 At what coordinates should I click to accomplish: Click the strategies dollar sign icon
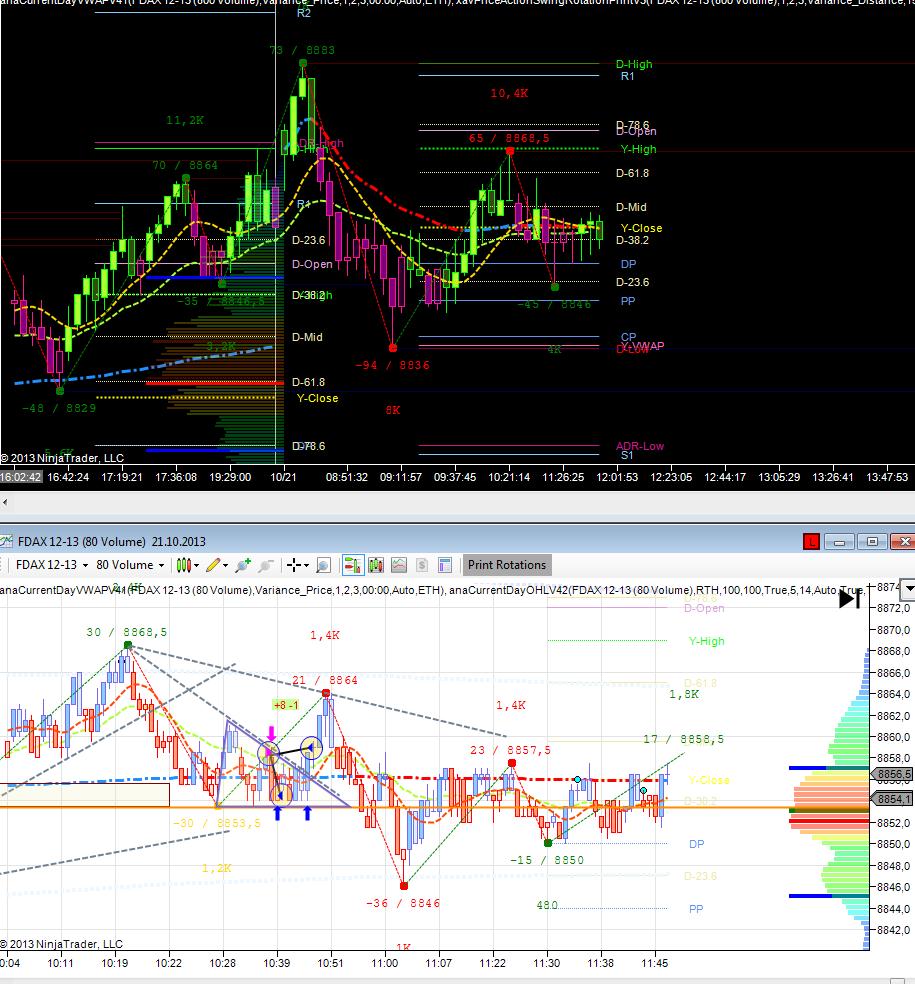tap(422, 565)
